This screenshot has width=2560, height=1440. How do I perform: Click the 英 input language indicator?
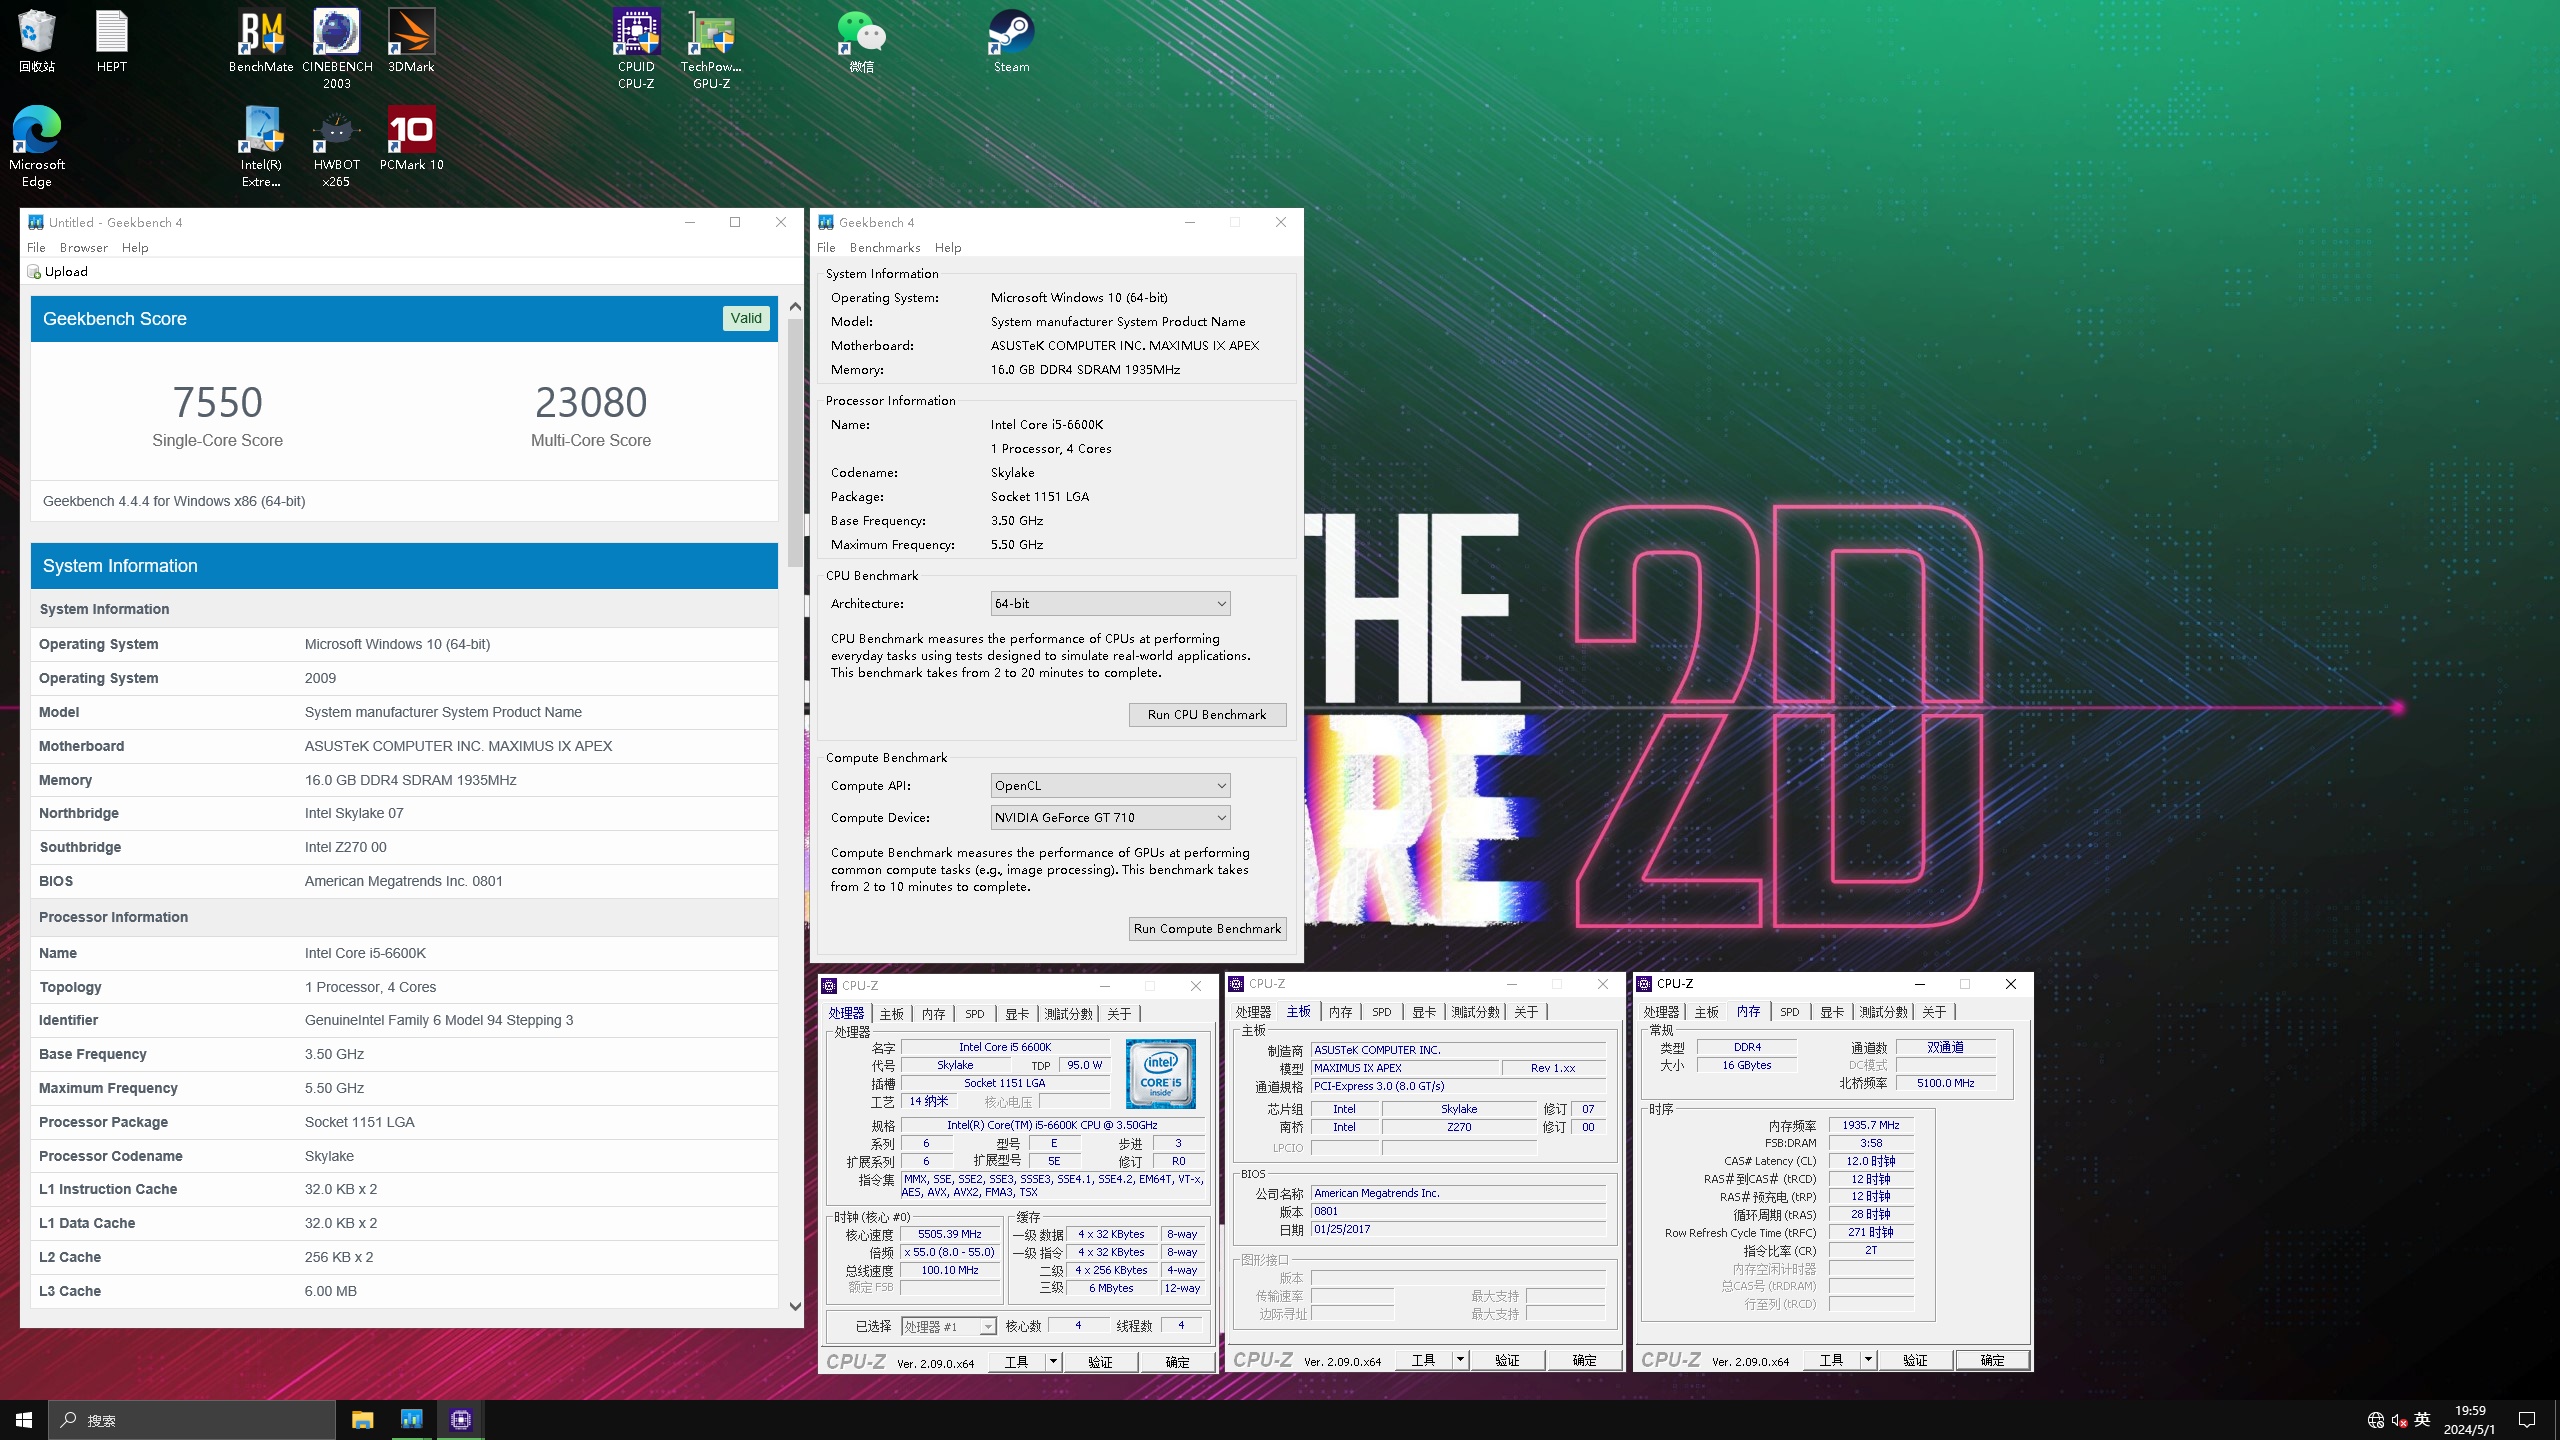2422,1419
